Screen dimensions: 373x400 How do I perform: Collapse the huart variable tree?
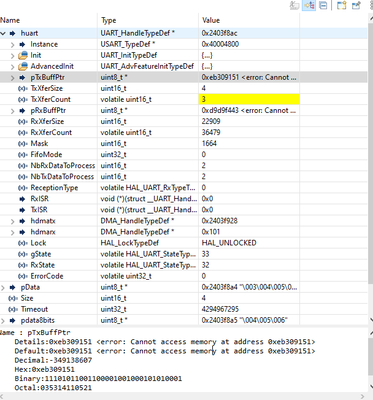click(x=3, y=33)
